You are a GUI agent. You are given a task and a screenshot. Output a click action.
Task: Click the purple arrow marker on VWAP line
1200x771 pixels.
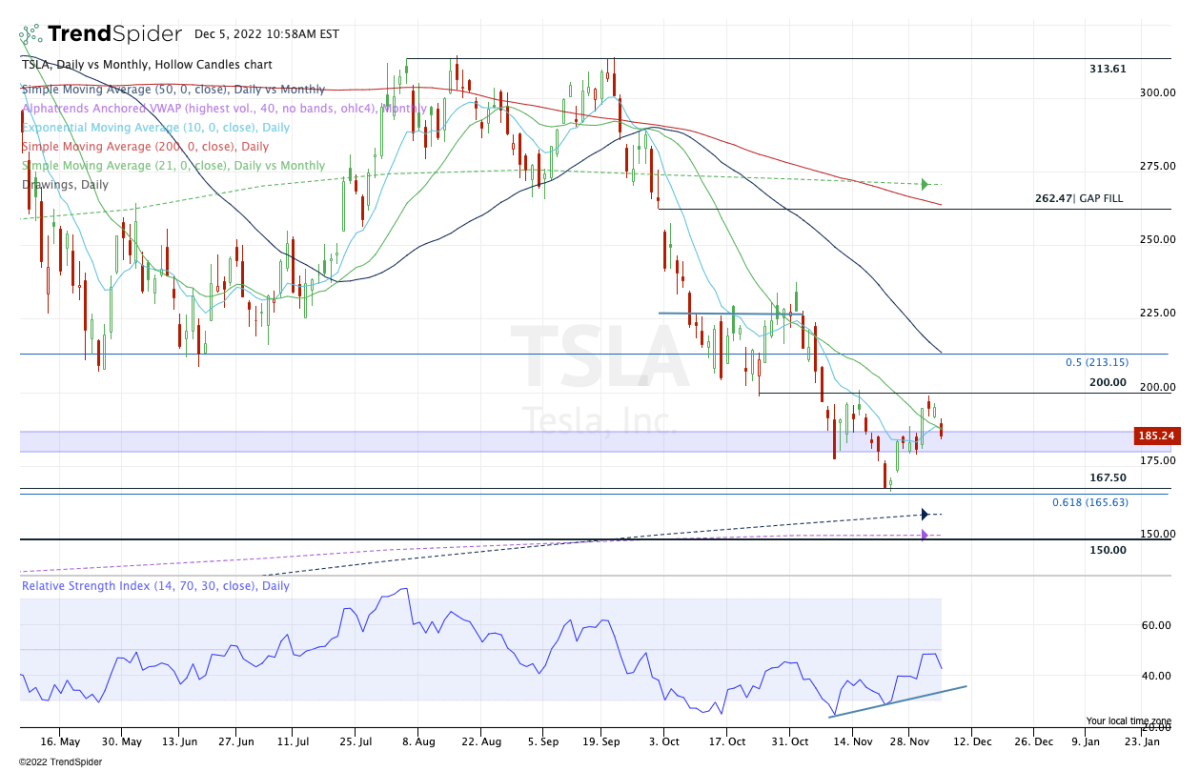click(925, 535)
